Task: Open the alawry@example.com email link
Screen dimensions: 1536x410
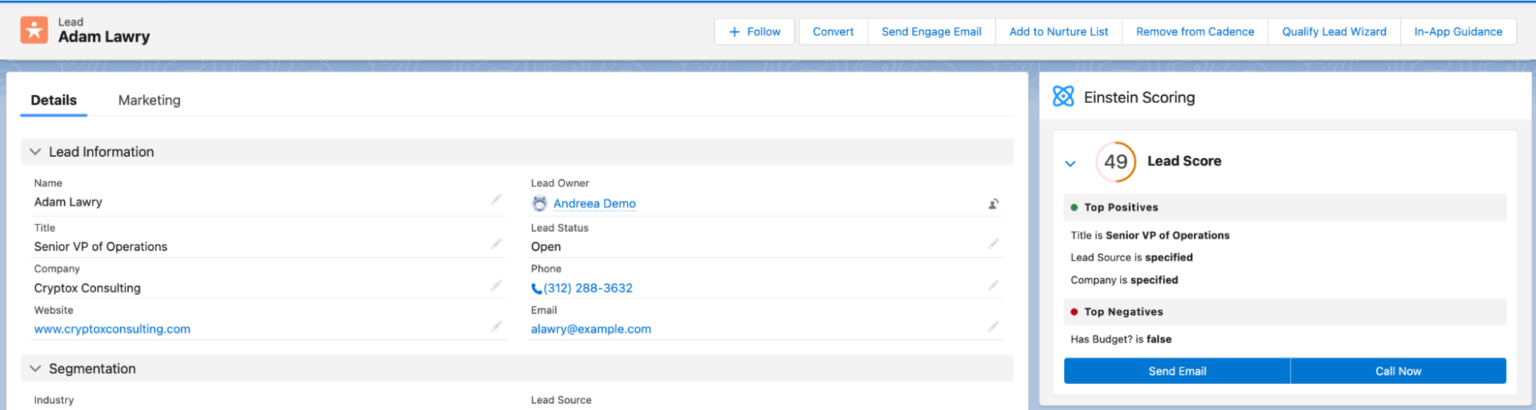Action: (x=591, y=329)
